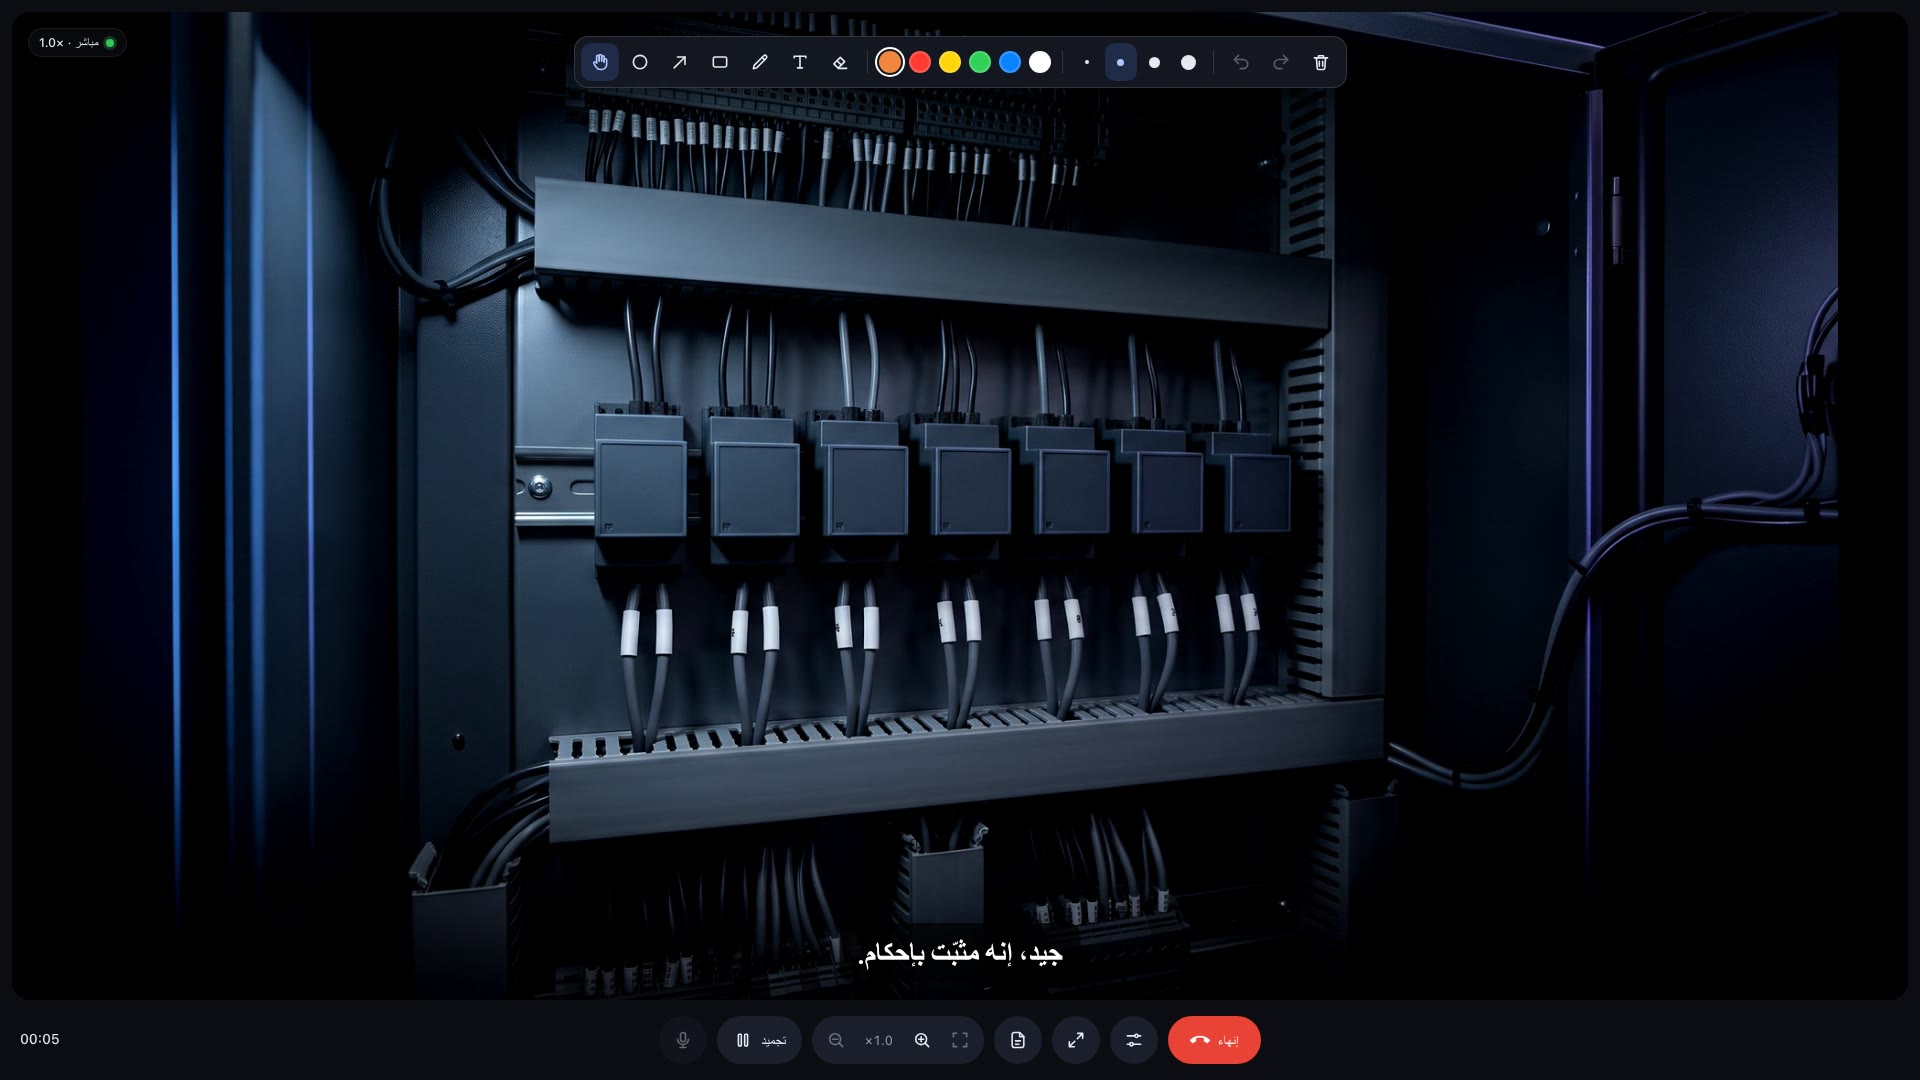
Task: Toggle the microphone mute button
Action: tap(683, 1040)
